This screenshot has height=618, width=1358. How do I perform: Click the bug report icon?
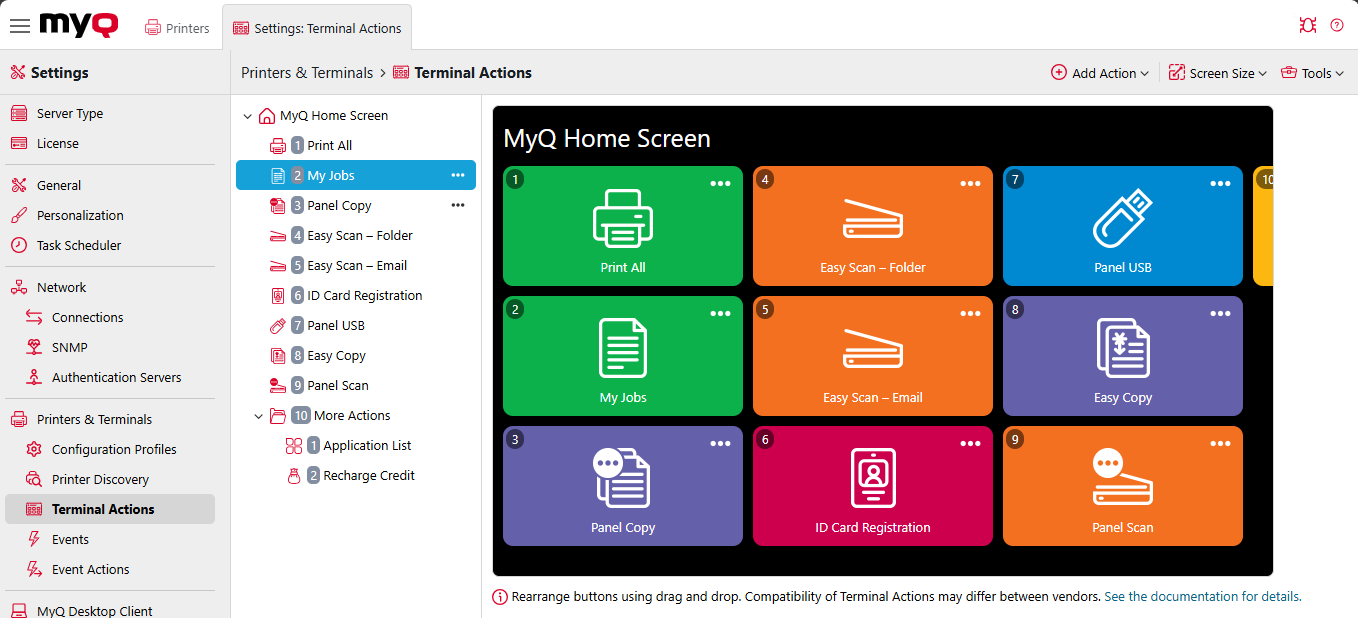click(x=1307, y=26)
